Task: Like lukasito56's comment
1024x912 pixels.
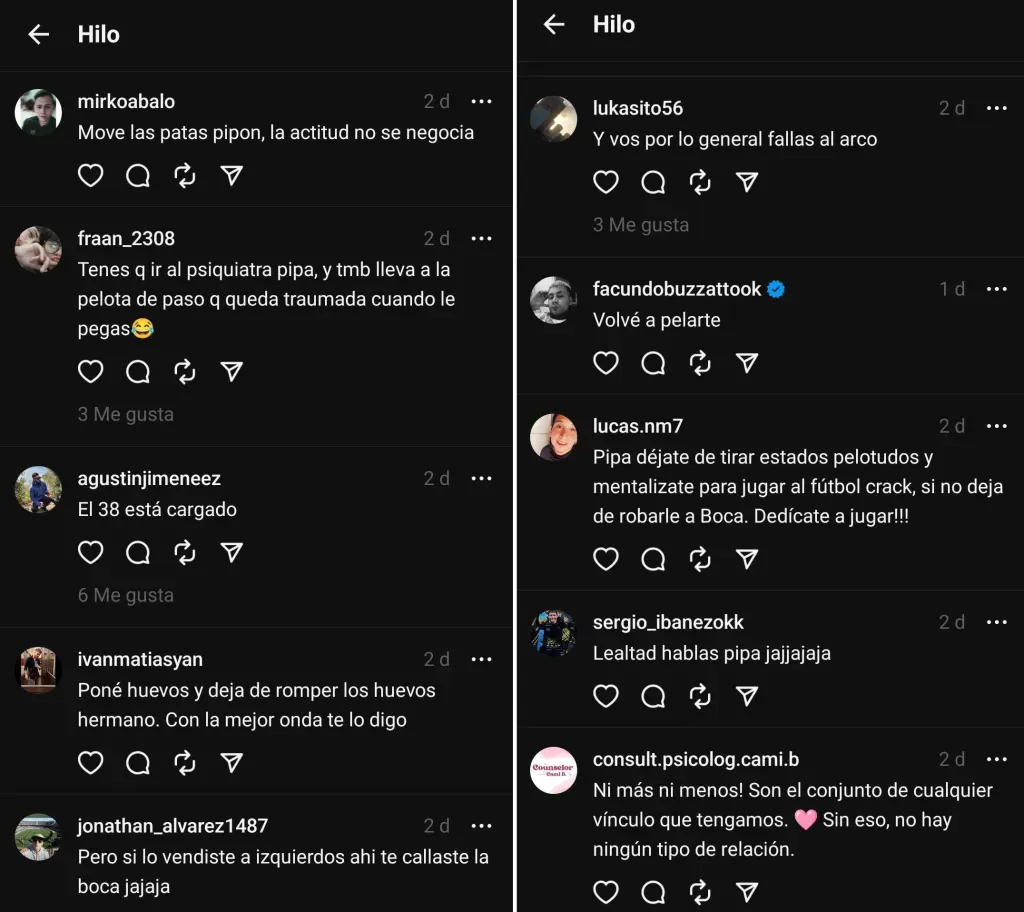Action: [606, 182]
